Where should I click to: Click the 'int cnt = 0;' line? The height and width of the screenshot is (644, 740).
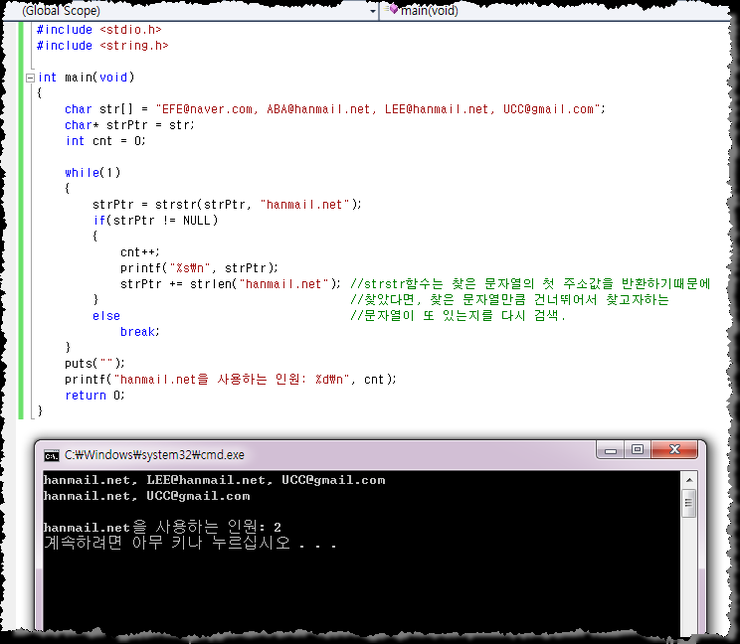point(105,141)
